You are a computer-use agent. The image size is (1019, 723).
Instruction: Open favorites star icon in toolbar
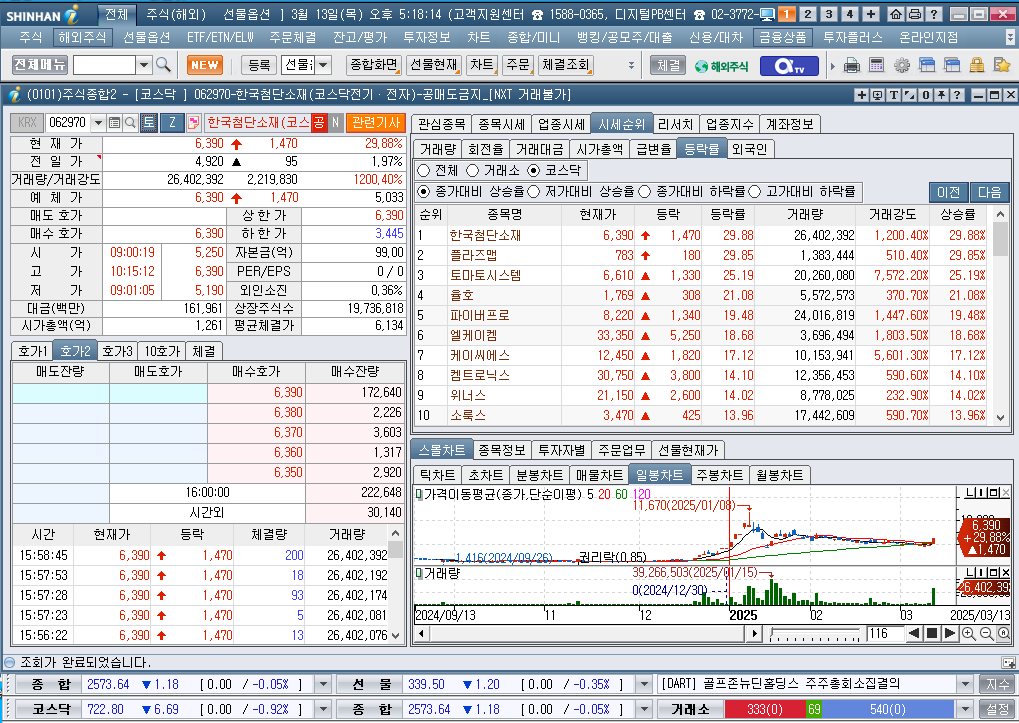(x=1001, y=65)
